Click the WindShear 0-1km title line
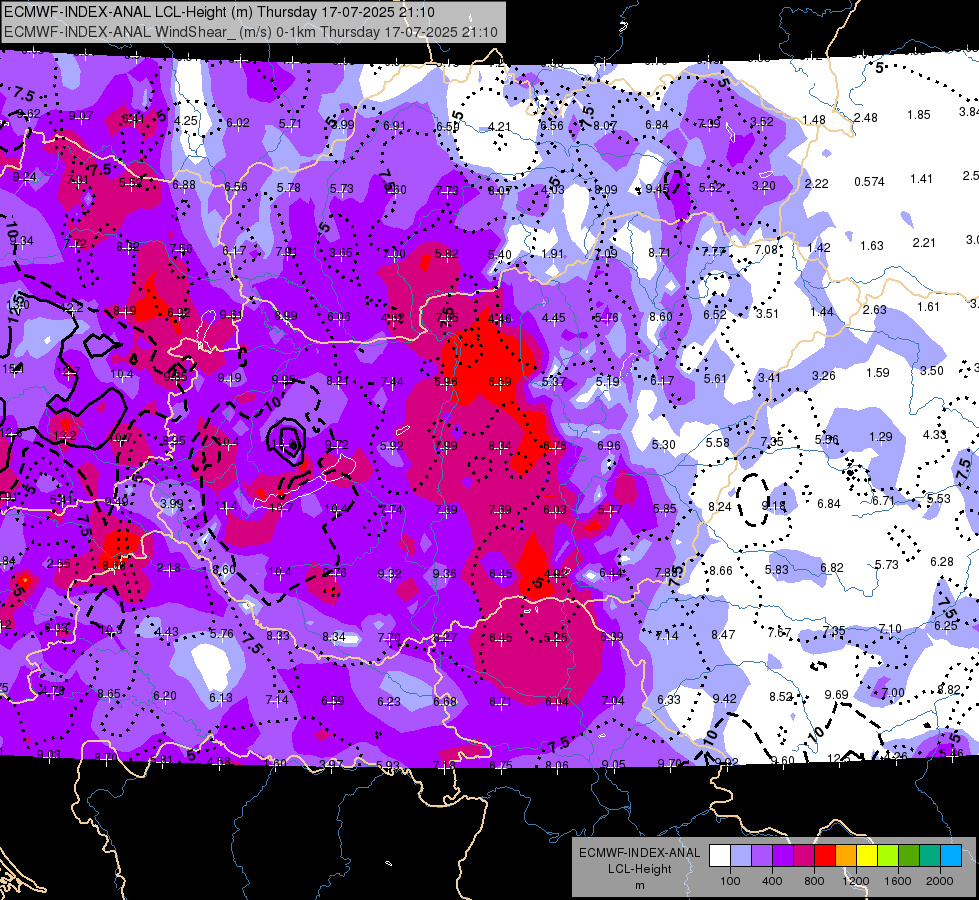 coord(250,32)
